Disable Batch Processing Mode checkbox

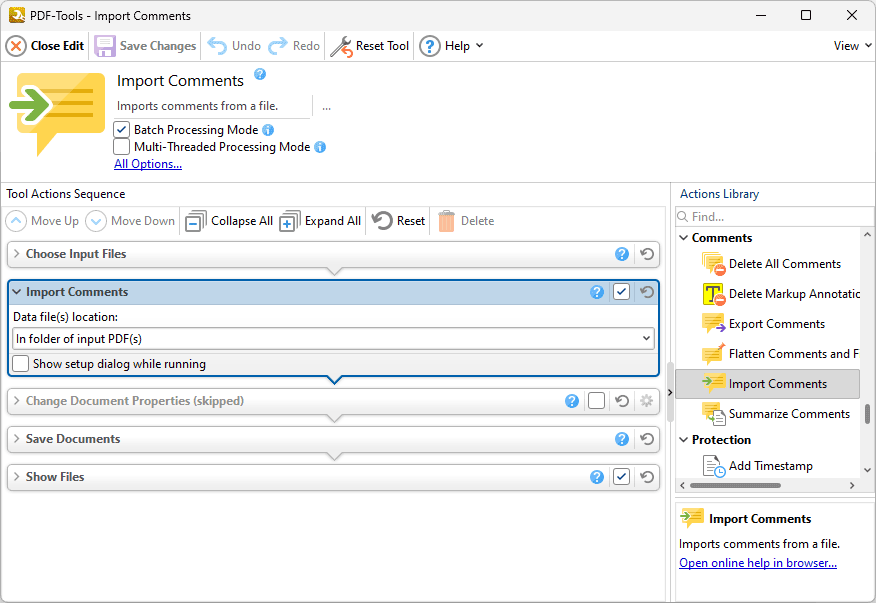(121, 130)
